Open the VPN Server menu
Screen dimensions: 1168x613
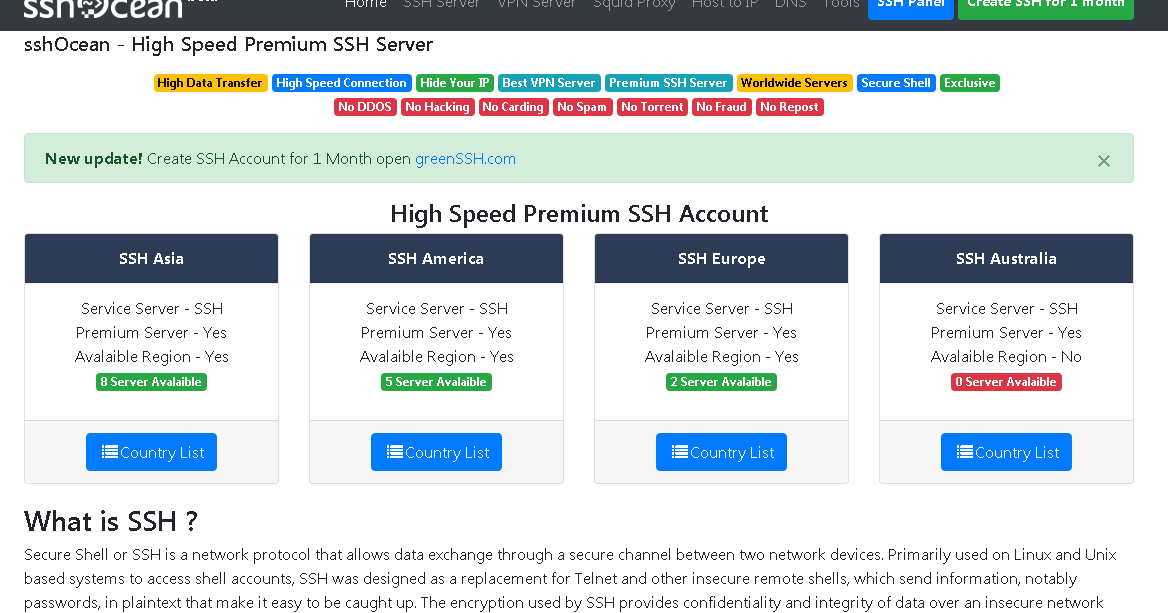click(536, 4)
